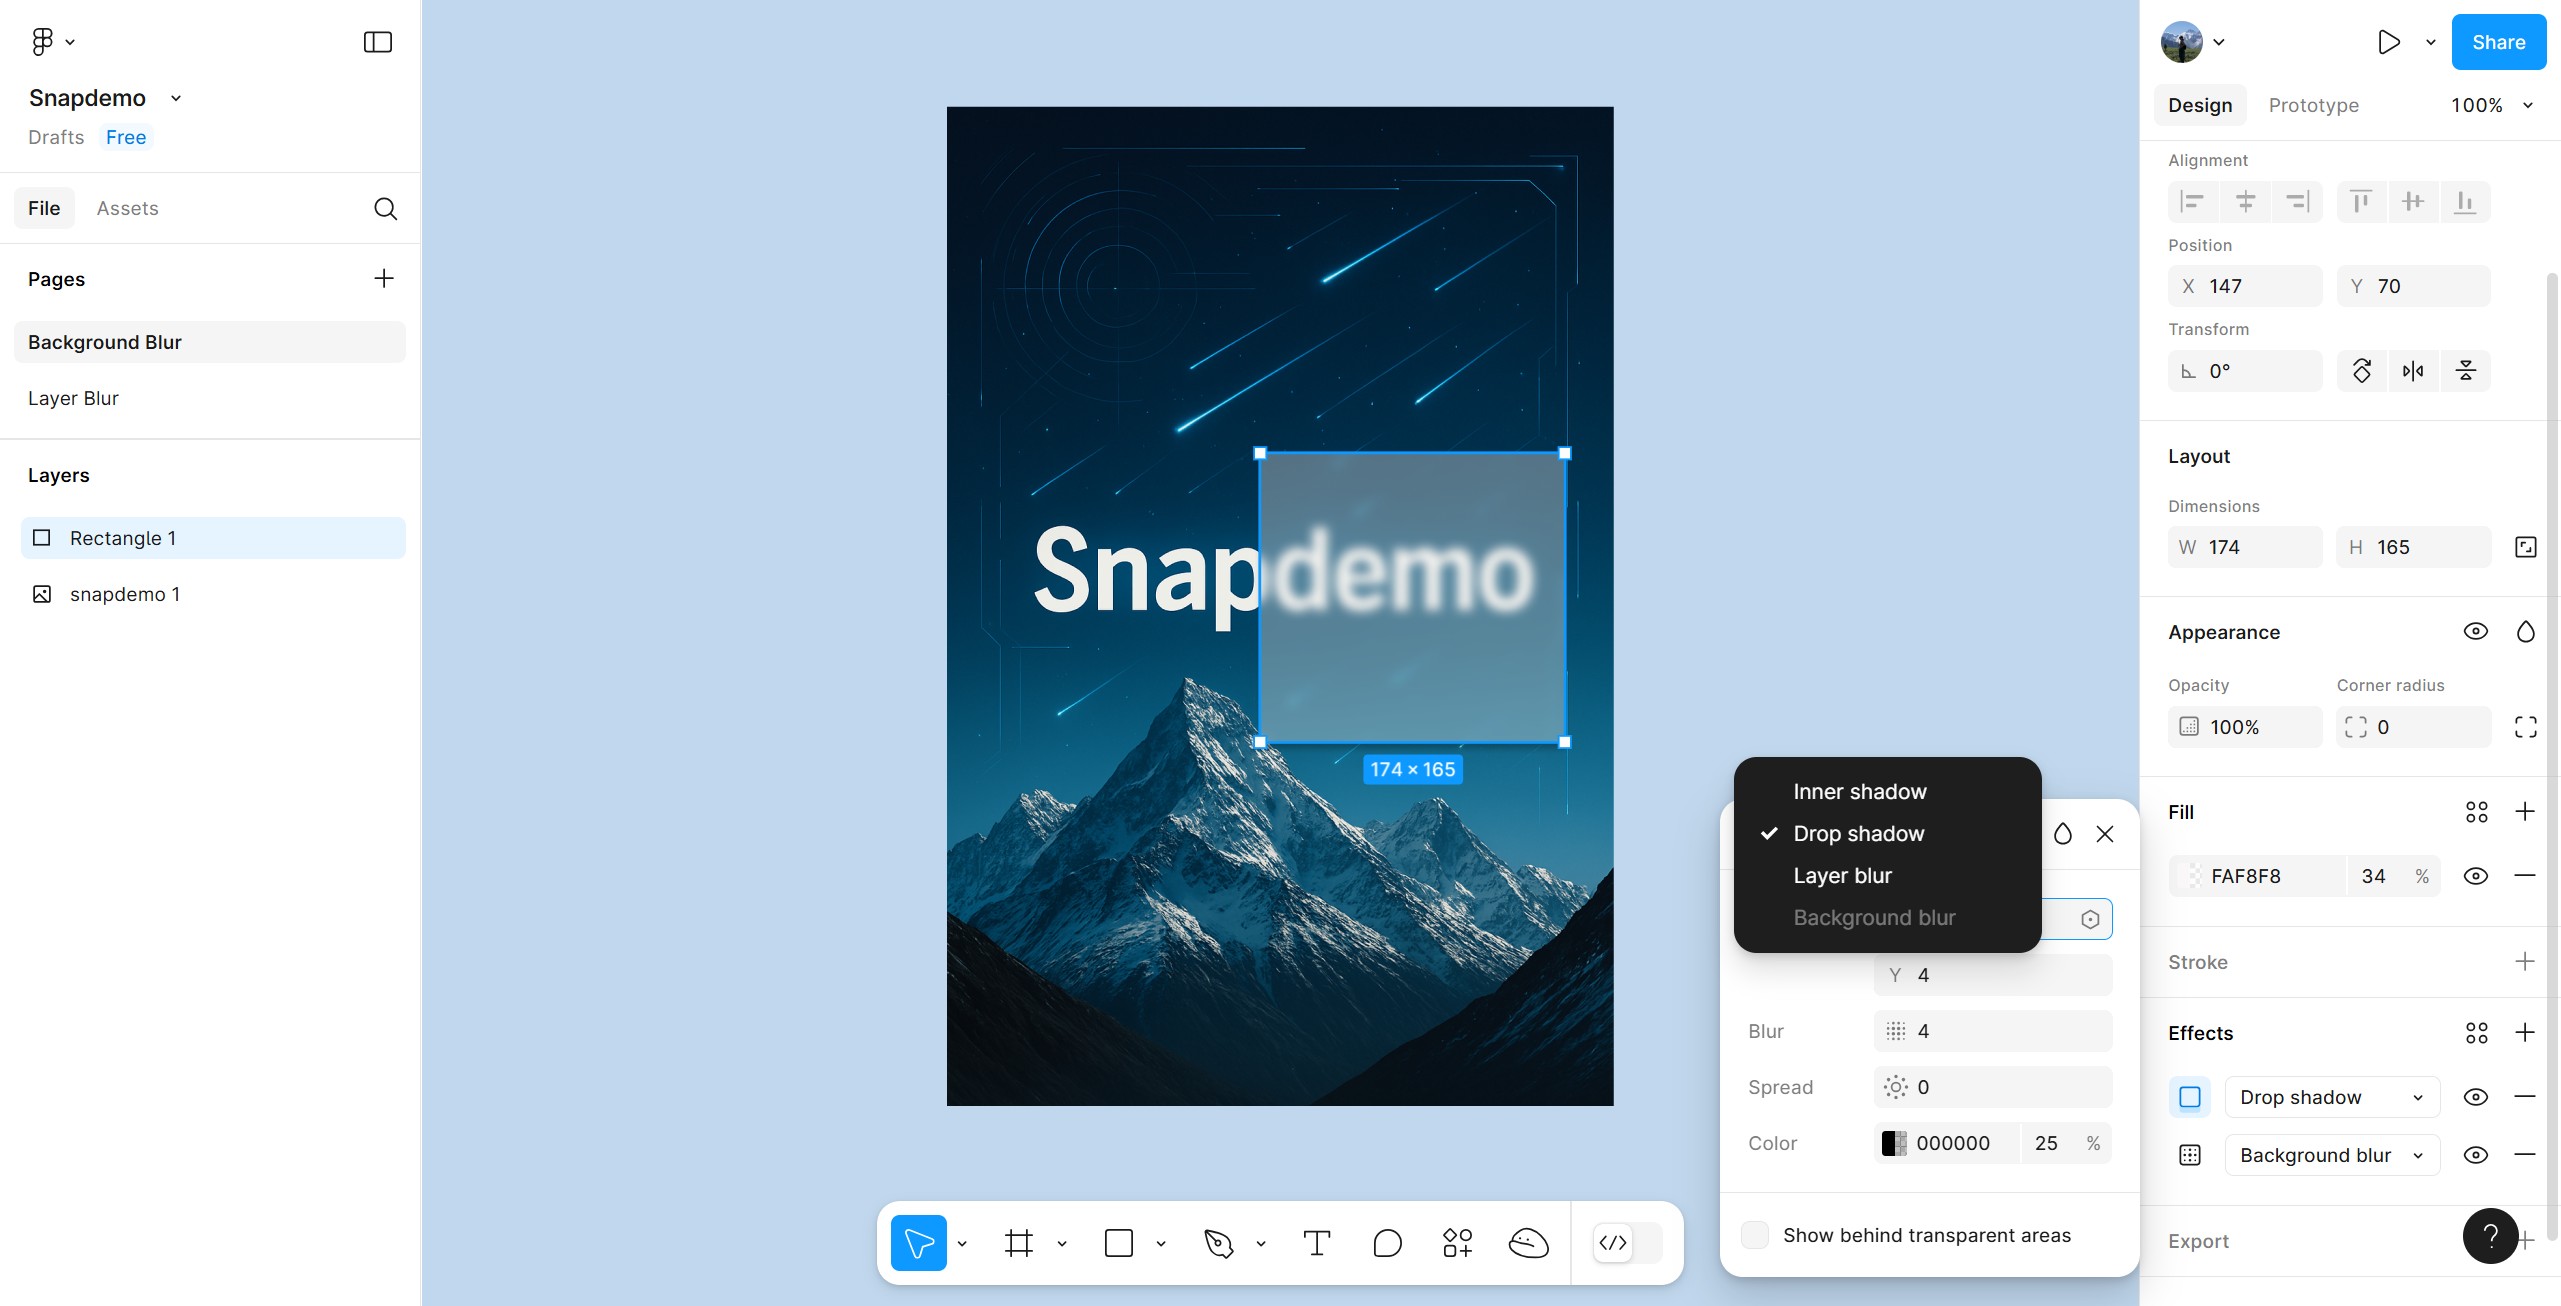Select the Text tool

pyautogui.click(x=1316, y=1243)
